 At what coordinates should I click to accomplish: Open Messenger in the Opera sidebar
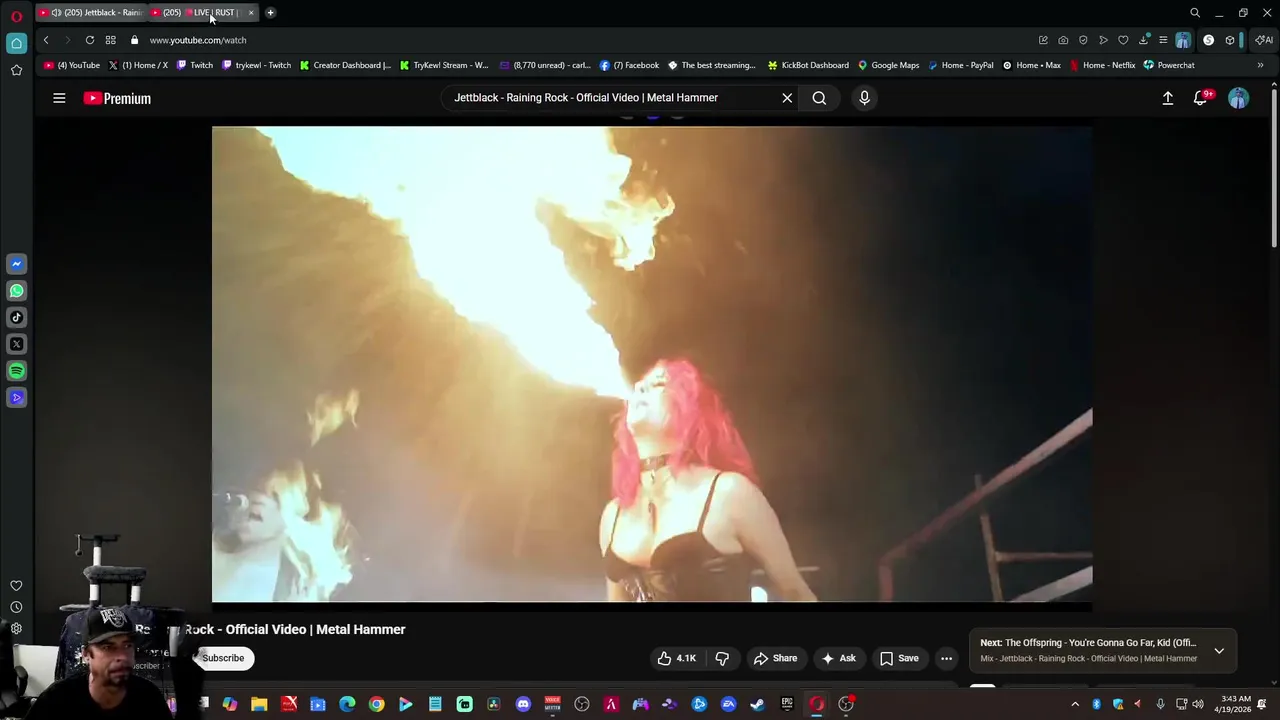(x=16, y=264)
